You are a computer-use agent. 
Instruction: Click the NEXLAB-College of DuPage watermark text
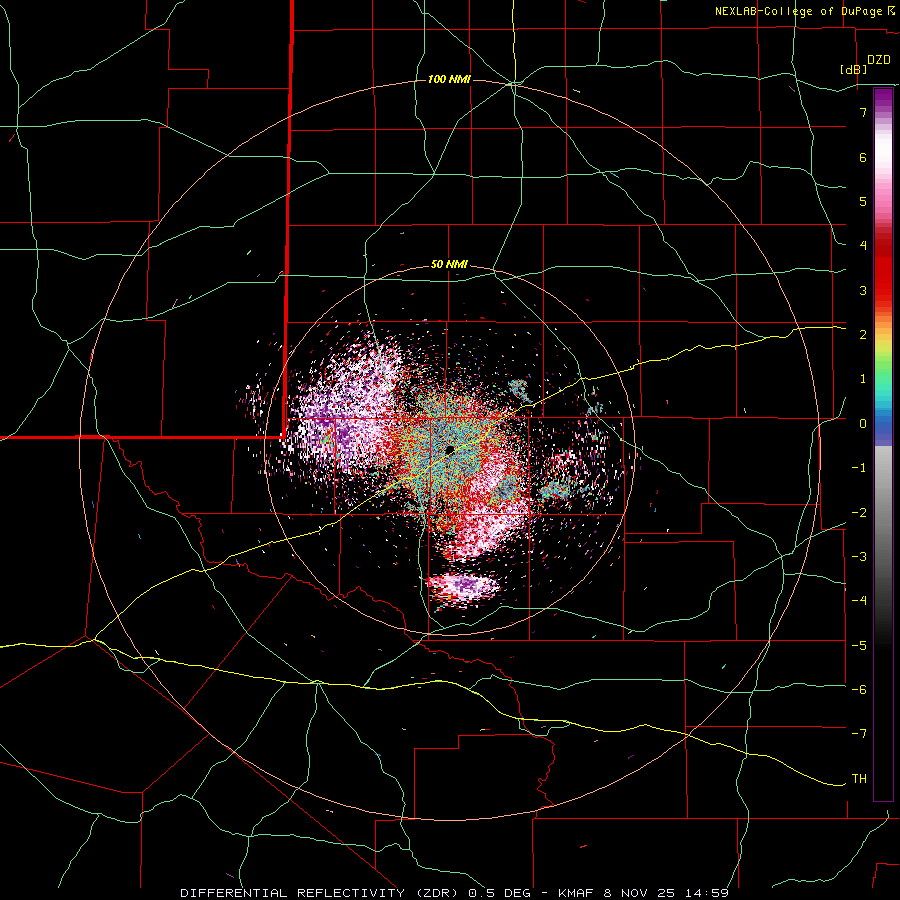pos(804,11)
